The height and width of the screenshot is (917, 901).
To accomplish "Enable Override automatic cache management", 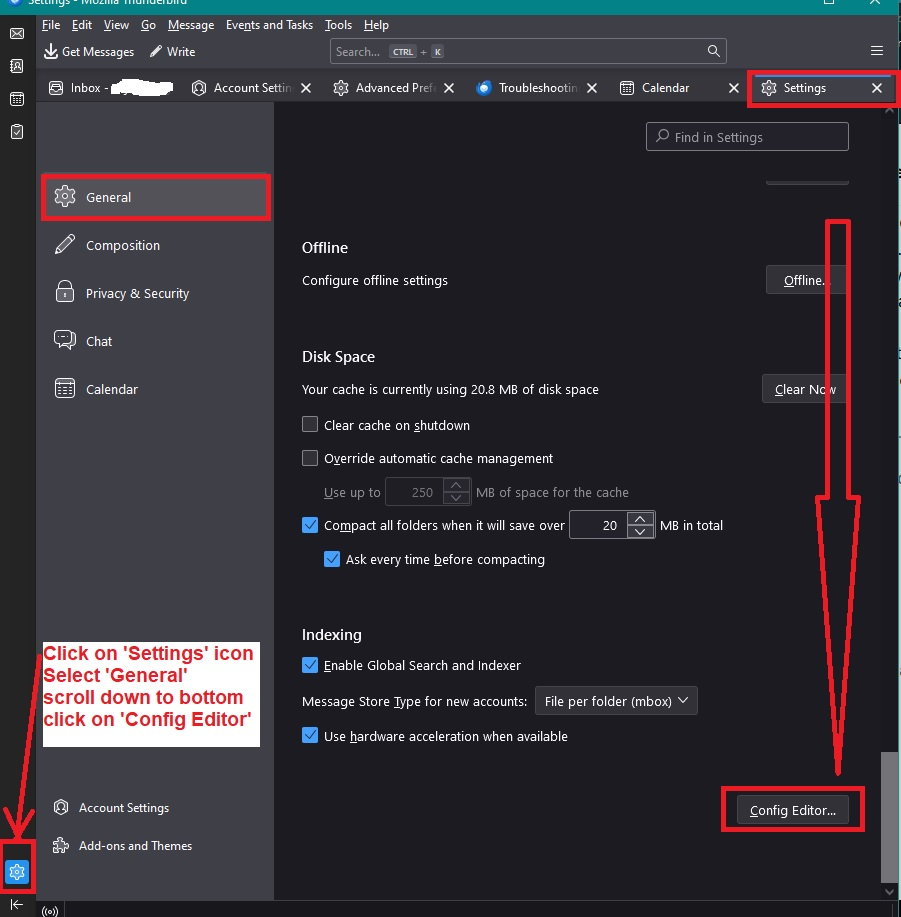I will click(x=310, y=457).
